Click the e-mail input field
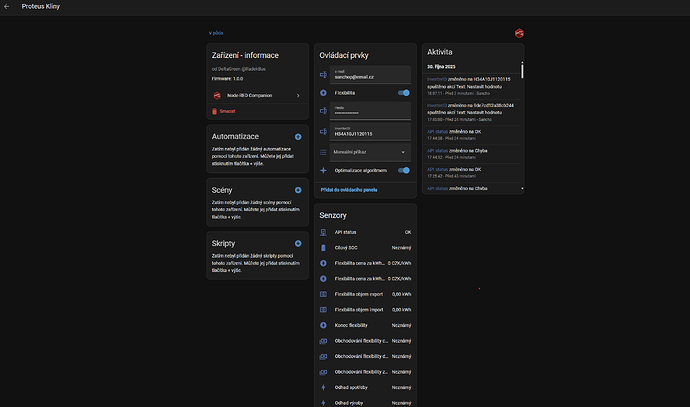 pos(371,74)
